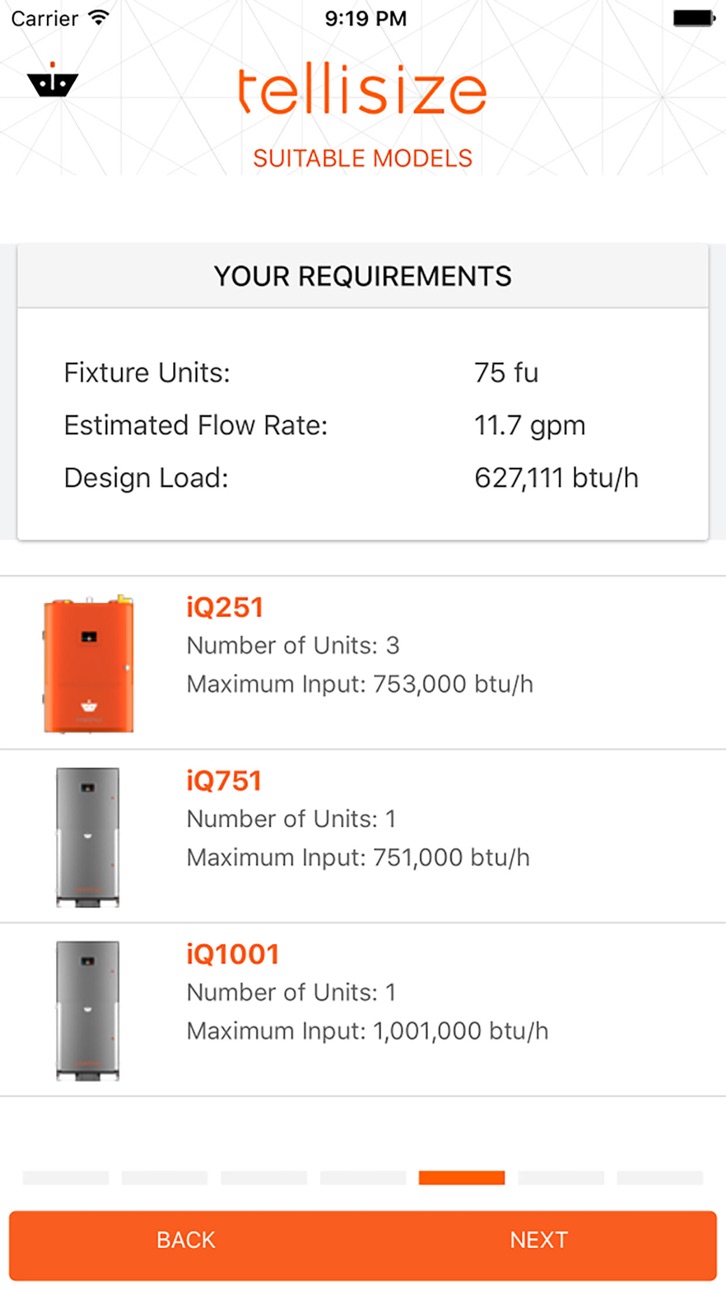Tap the SUITABLE MODELS subtitle

pyautogui.click(x=363, y=158)
